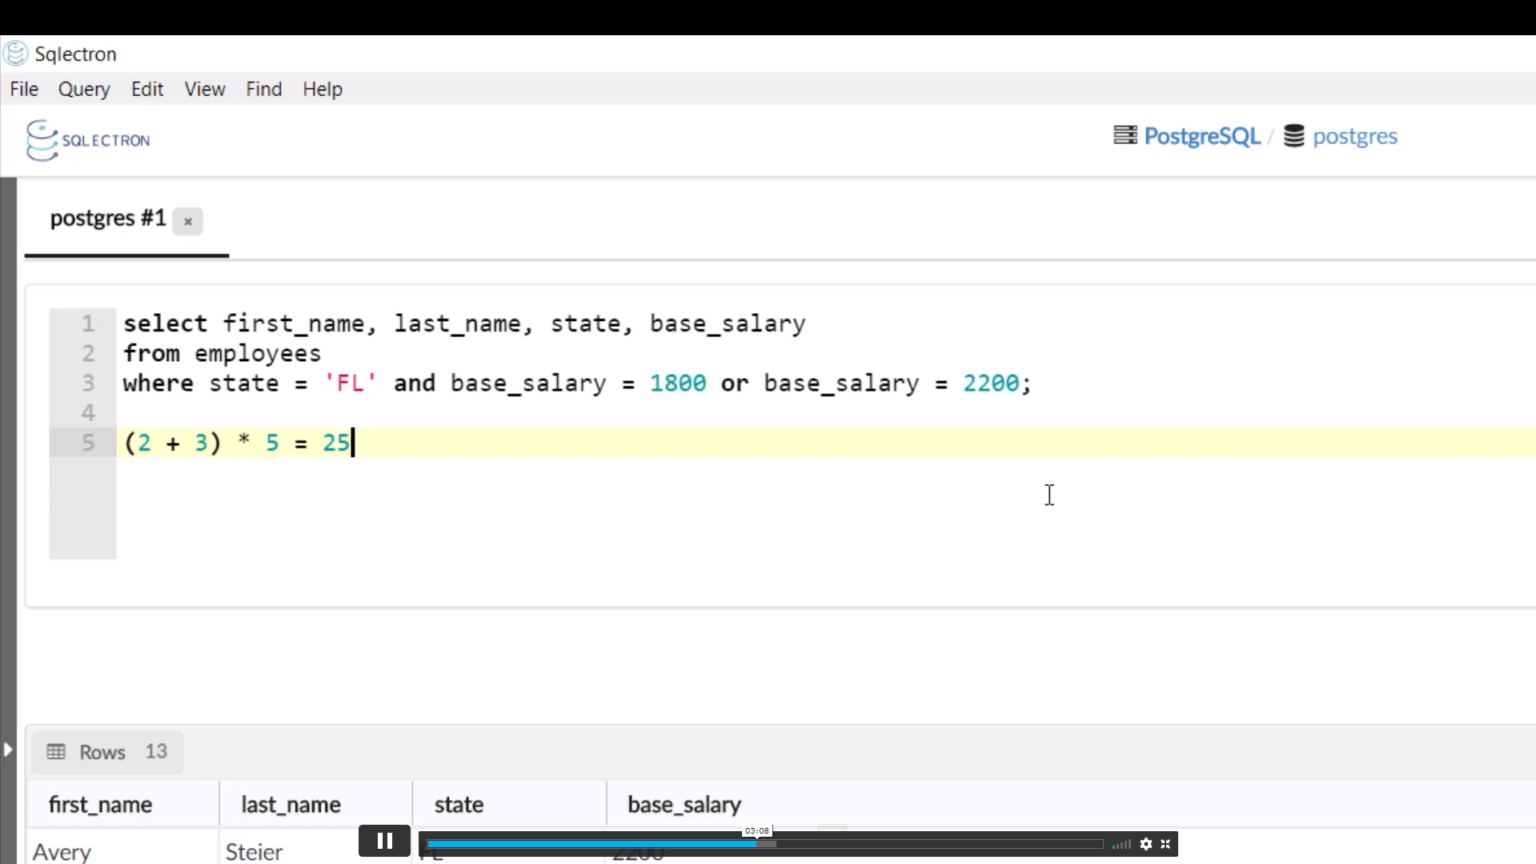Open the Query menu
Viewport: 1536px width, 864px height.
tap(84, 89)
